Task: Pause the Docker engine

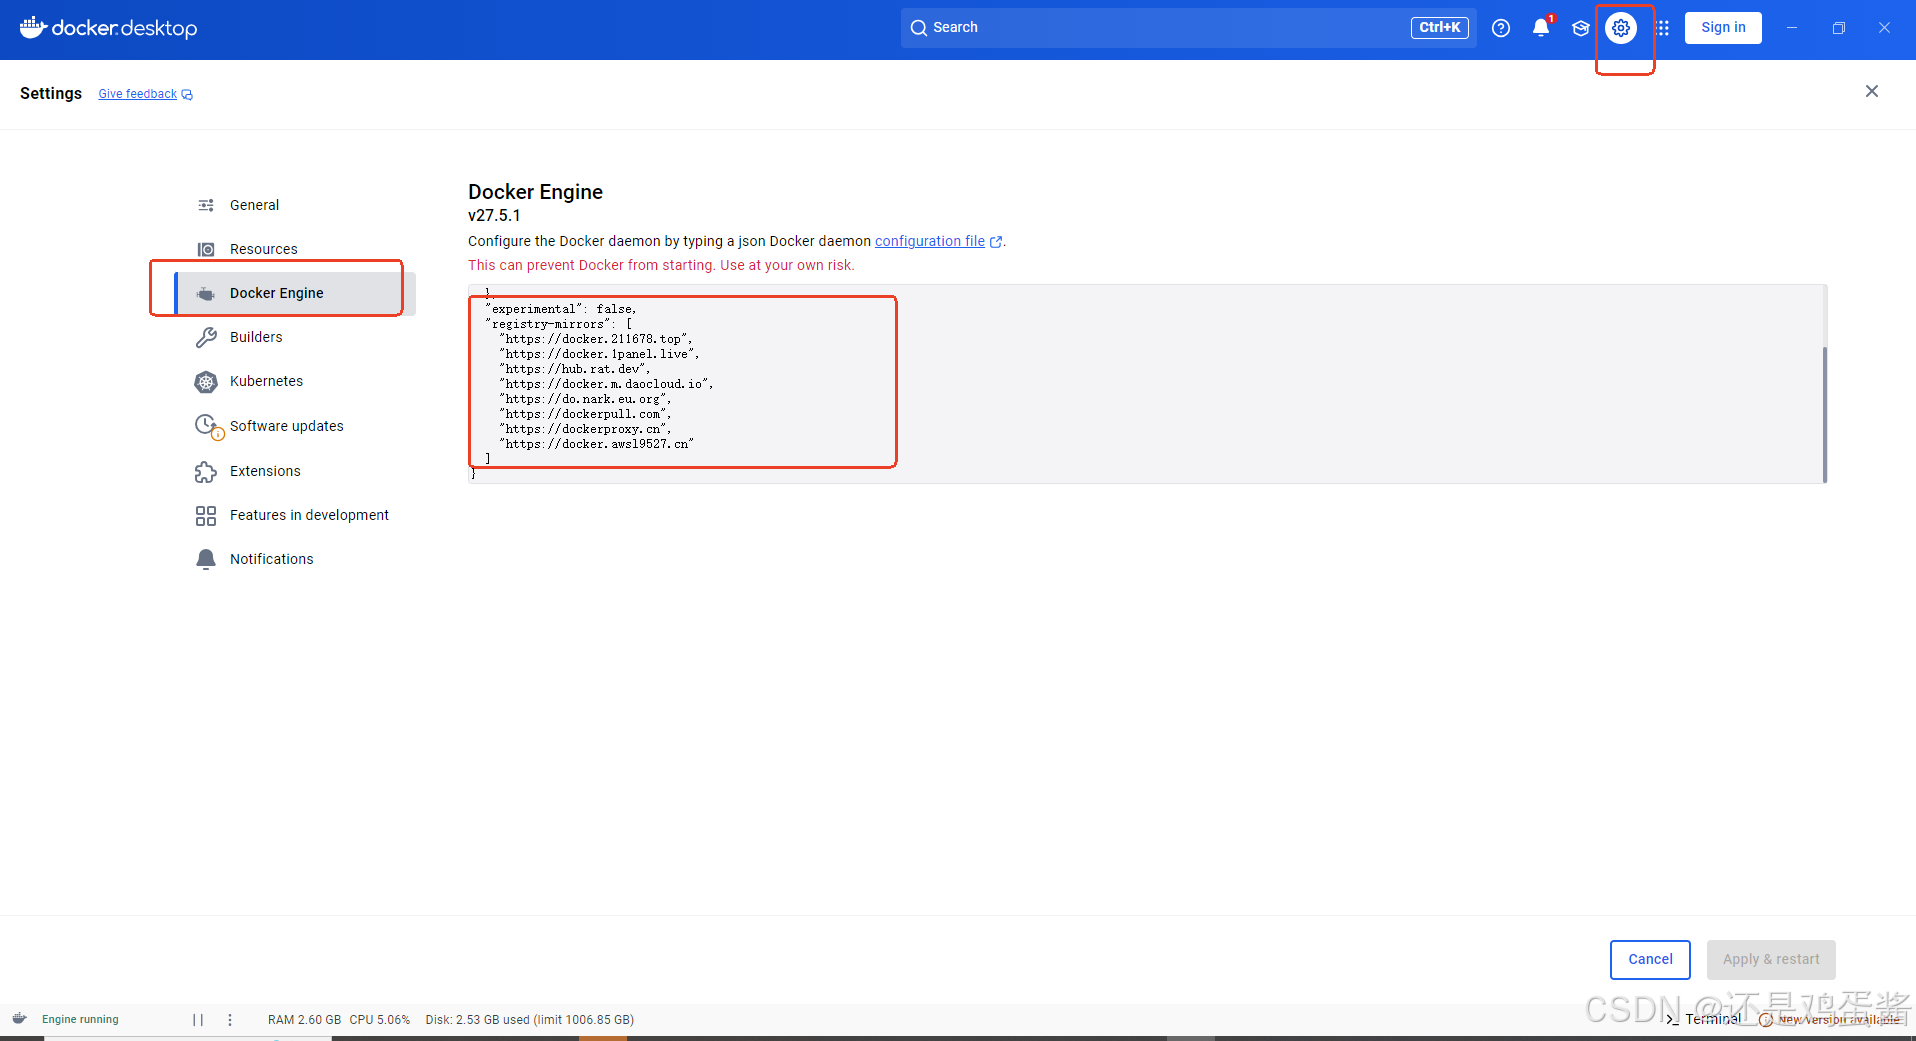Action: point(197,1019)
